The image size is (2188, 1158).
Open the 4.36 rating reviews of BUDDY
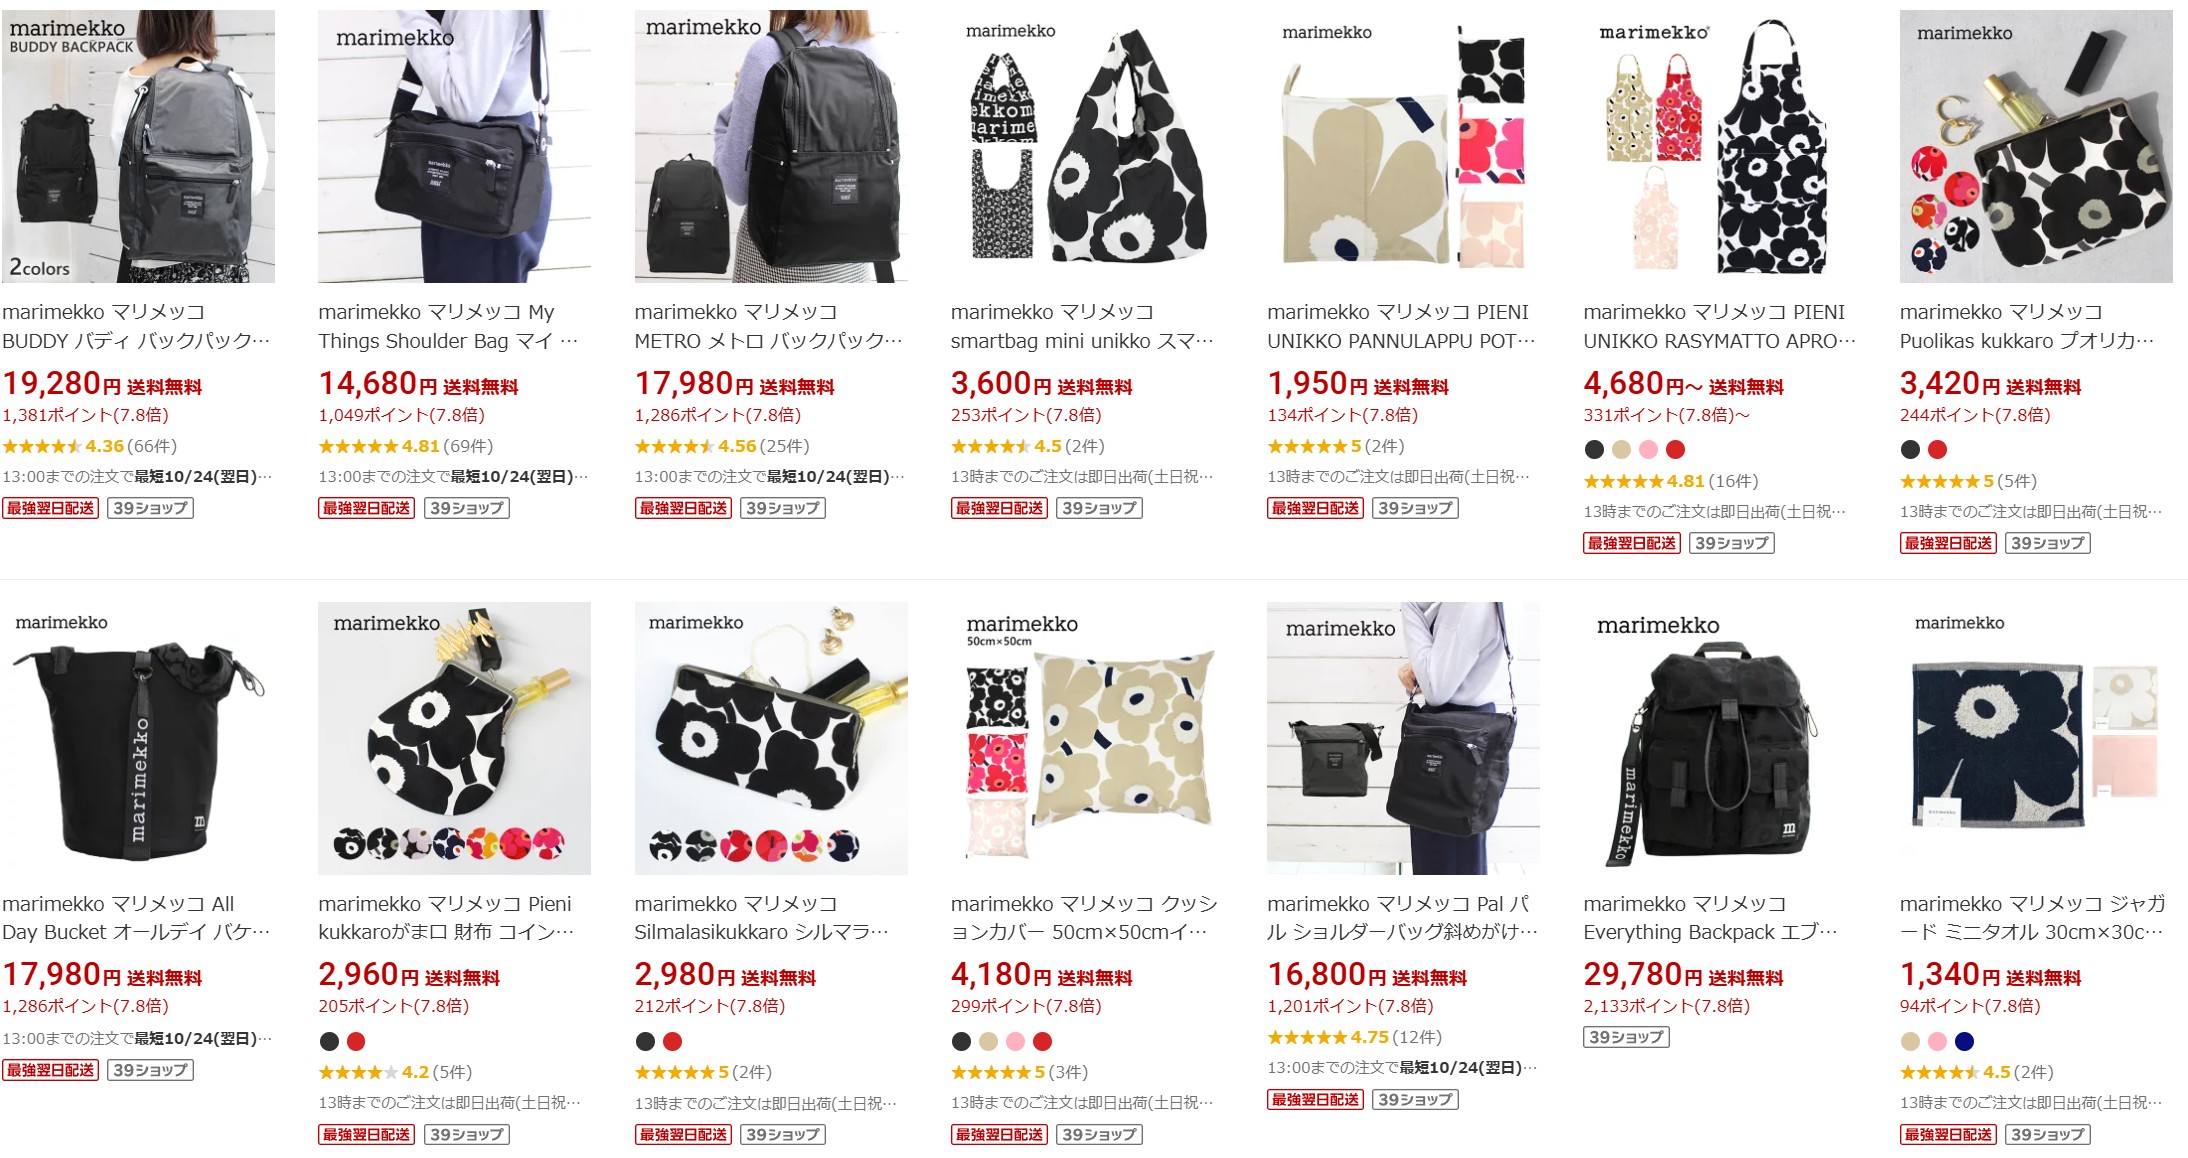(89, 446)
